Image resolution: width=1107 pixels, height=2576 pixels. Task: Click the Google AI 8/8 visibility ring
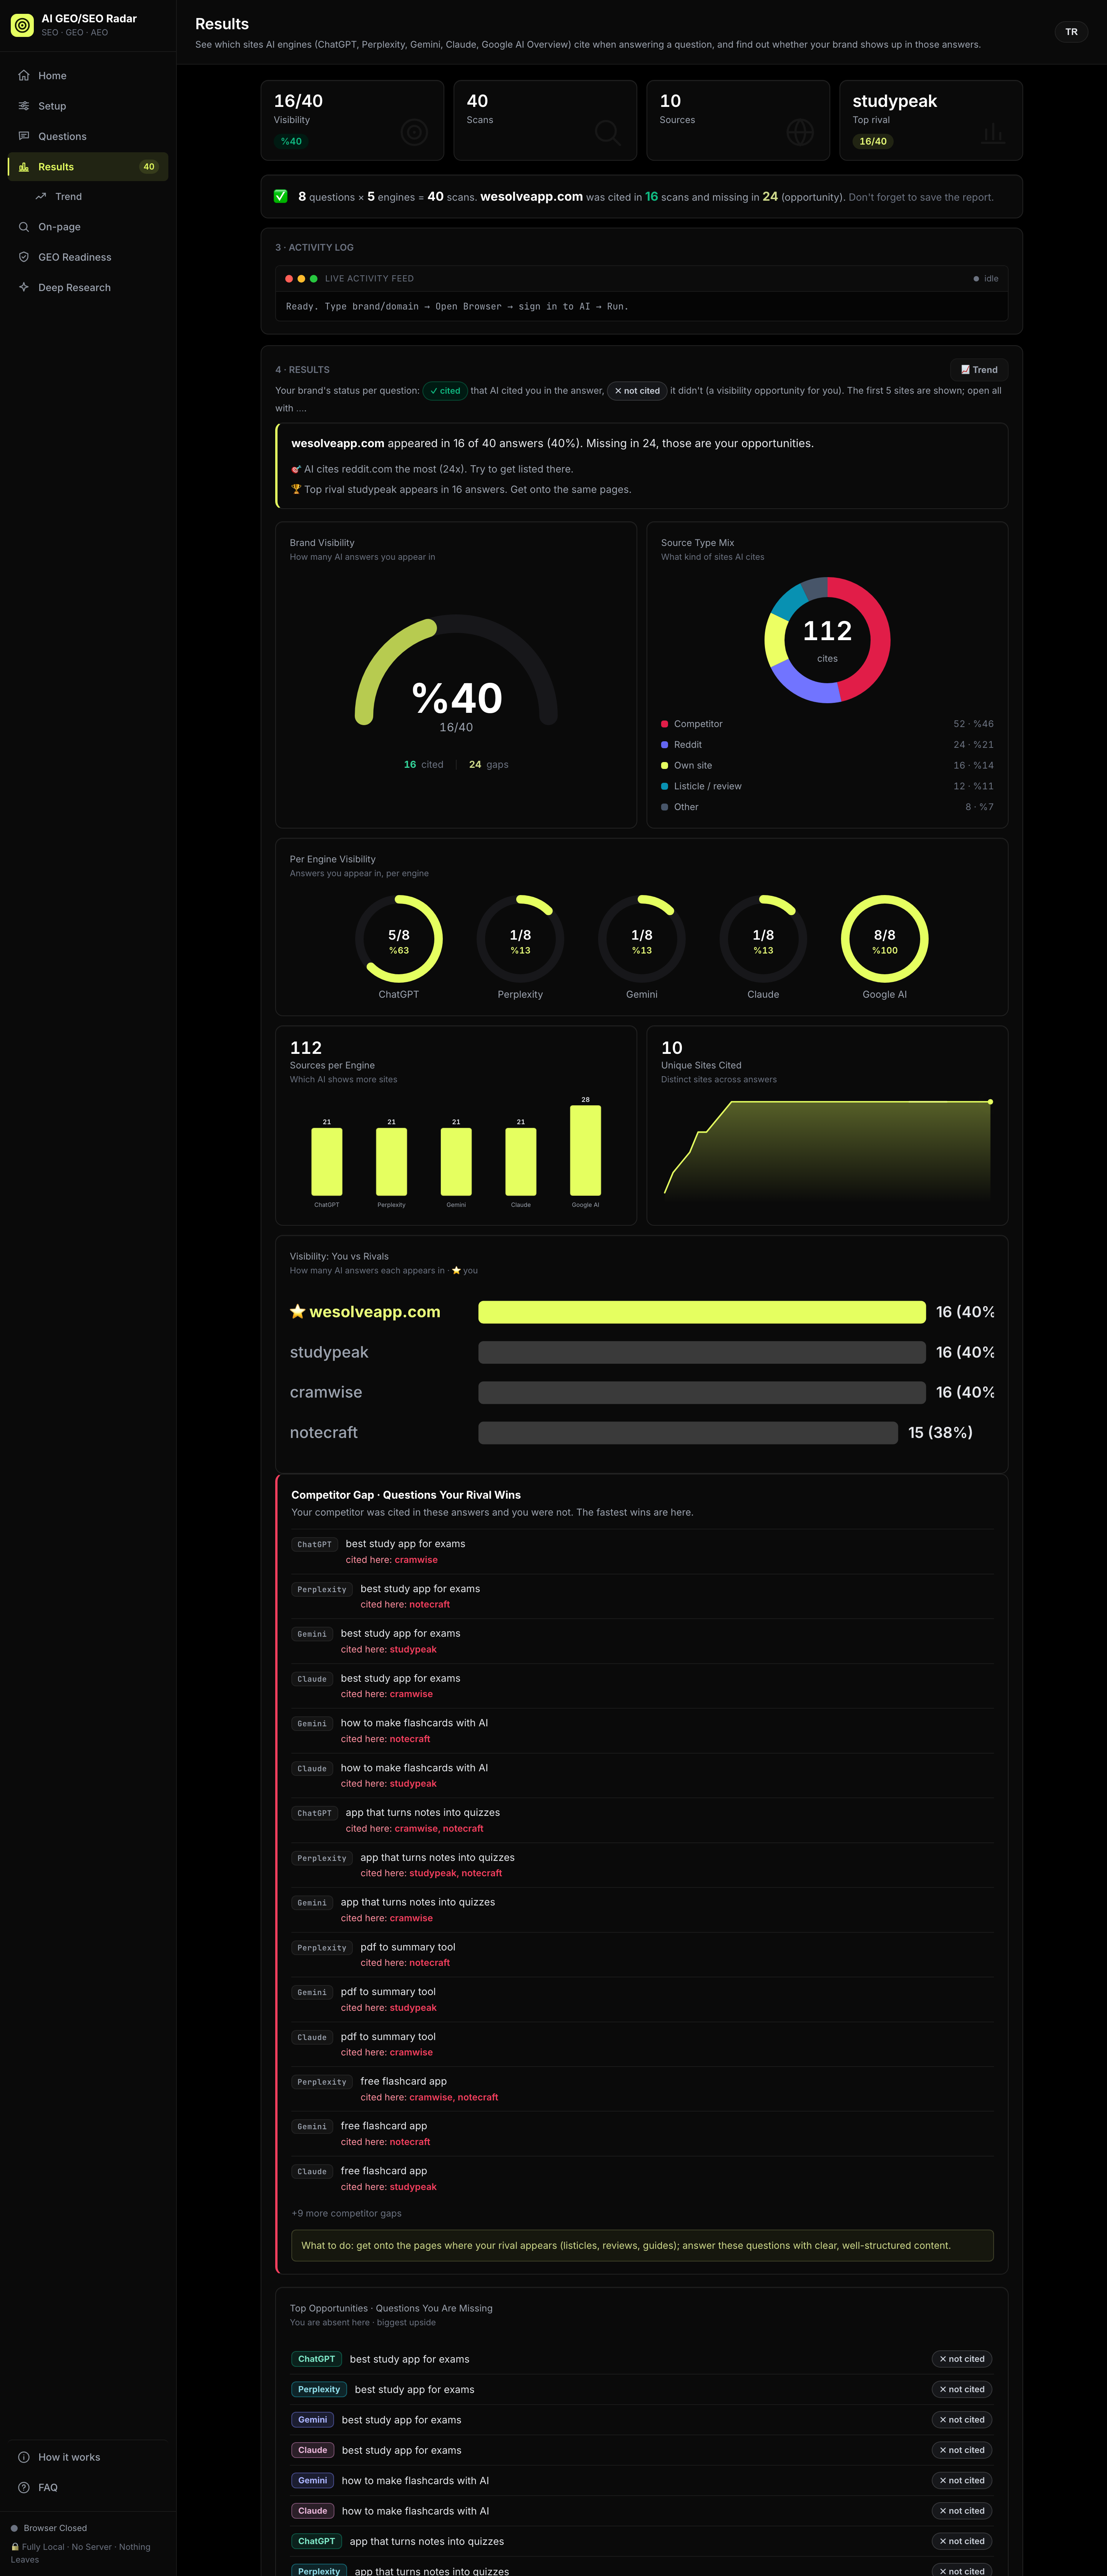884,939
